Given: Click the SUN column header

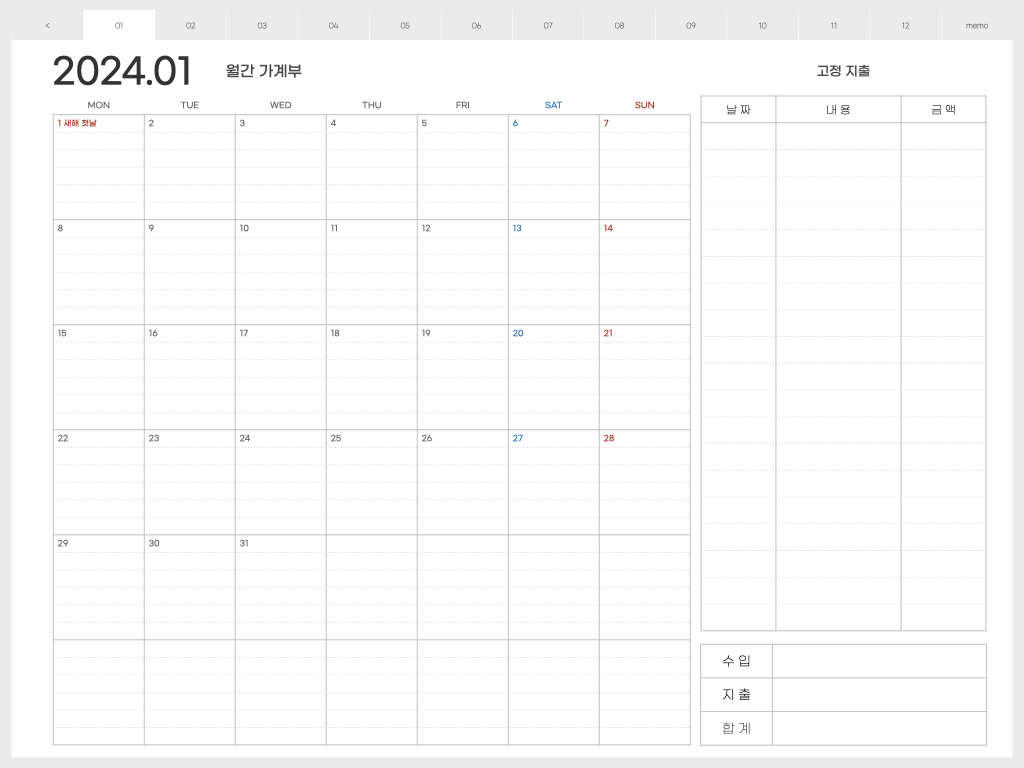Looking at the screenshot, I should [x=645, y=104].
